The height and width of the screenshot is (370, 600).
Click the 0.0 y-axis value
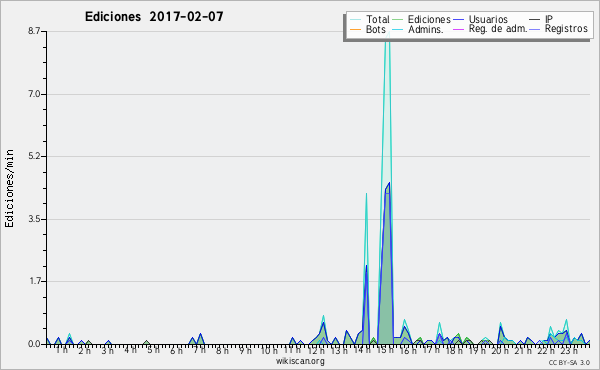point(34,344)
